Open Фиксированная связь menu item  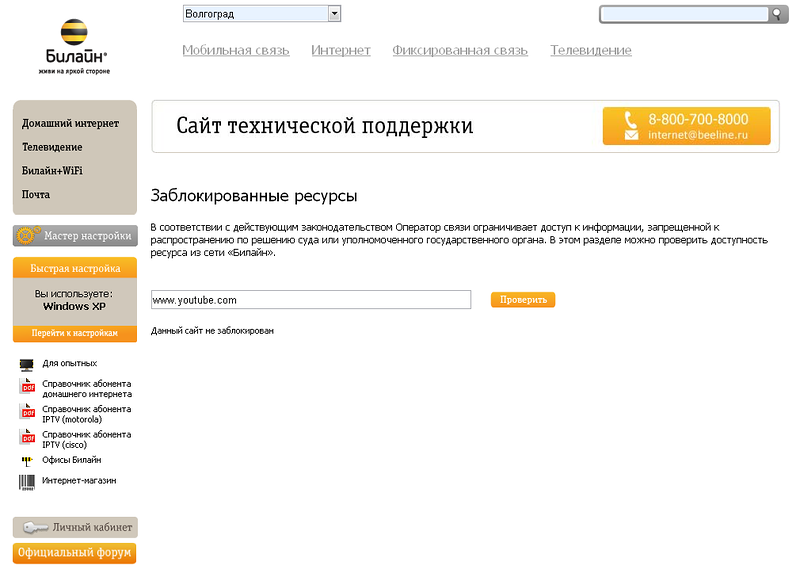460,50
